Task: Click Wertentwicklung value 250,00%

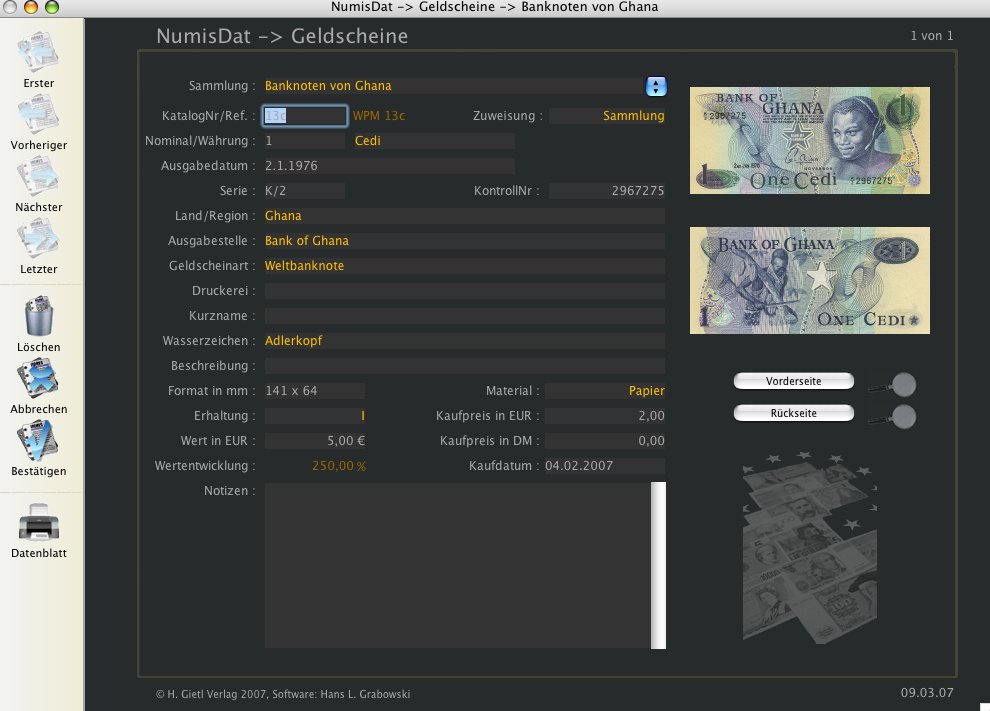Action: coord(339,466)
